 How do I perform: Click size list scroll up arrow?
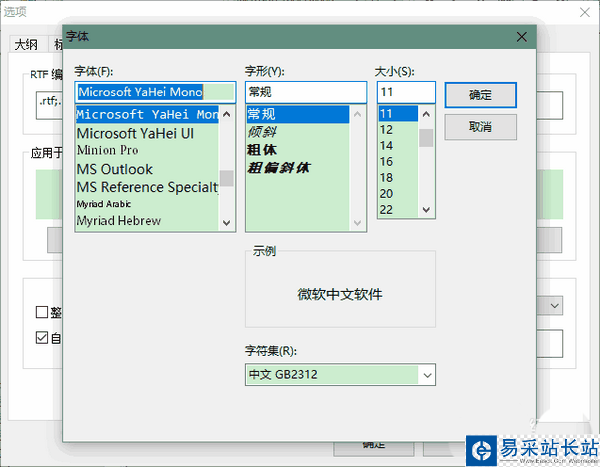426,114
